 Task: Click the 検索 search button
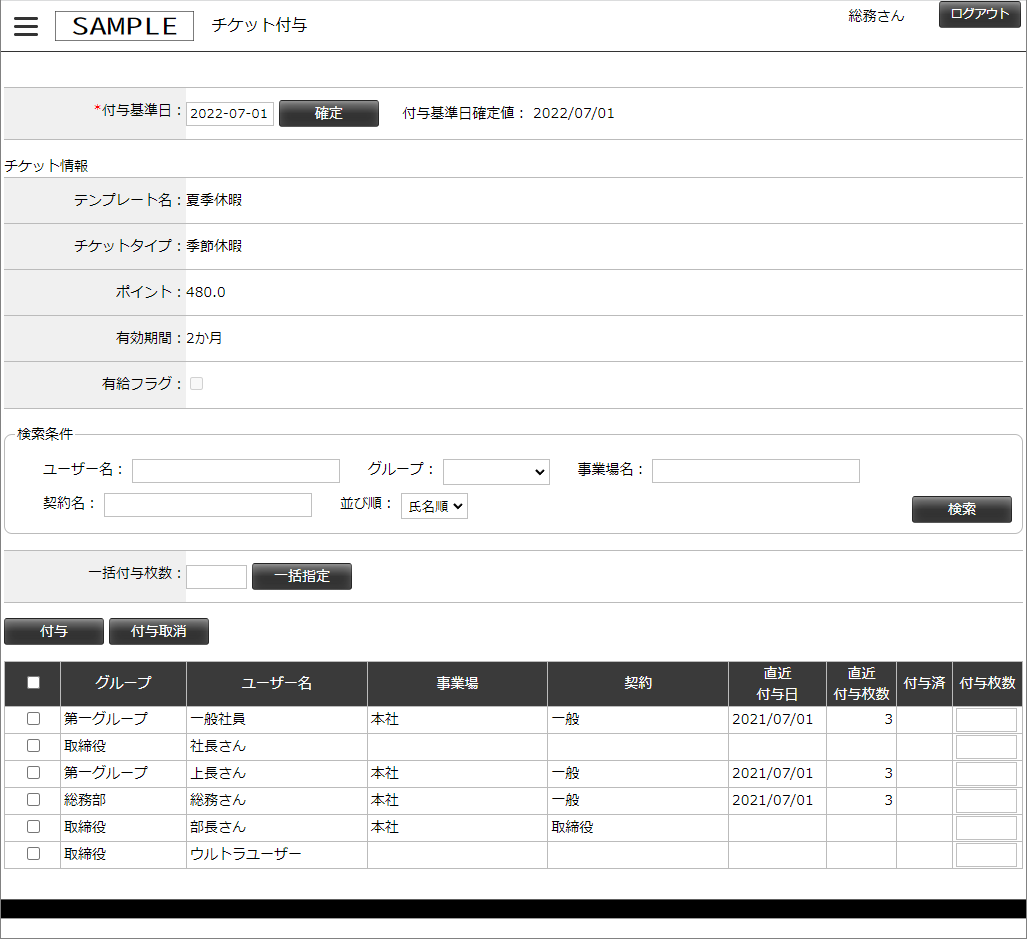pyautogui.click(x=961, y=509)
